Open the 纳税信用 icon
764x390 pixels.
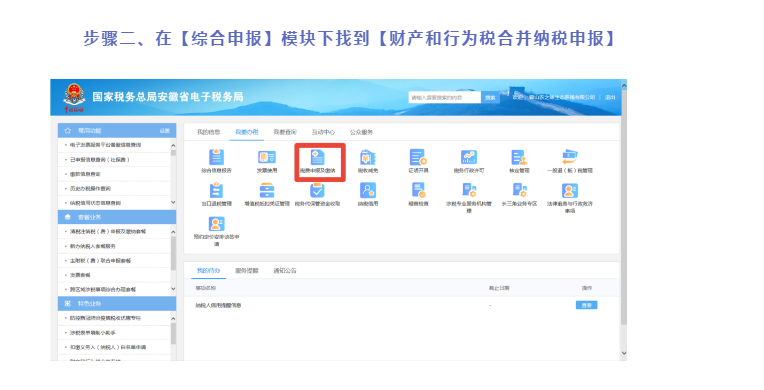(368, 190)
